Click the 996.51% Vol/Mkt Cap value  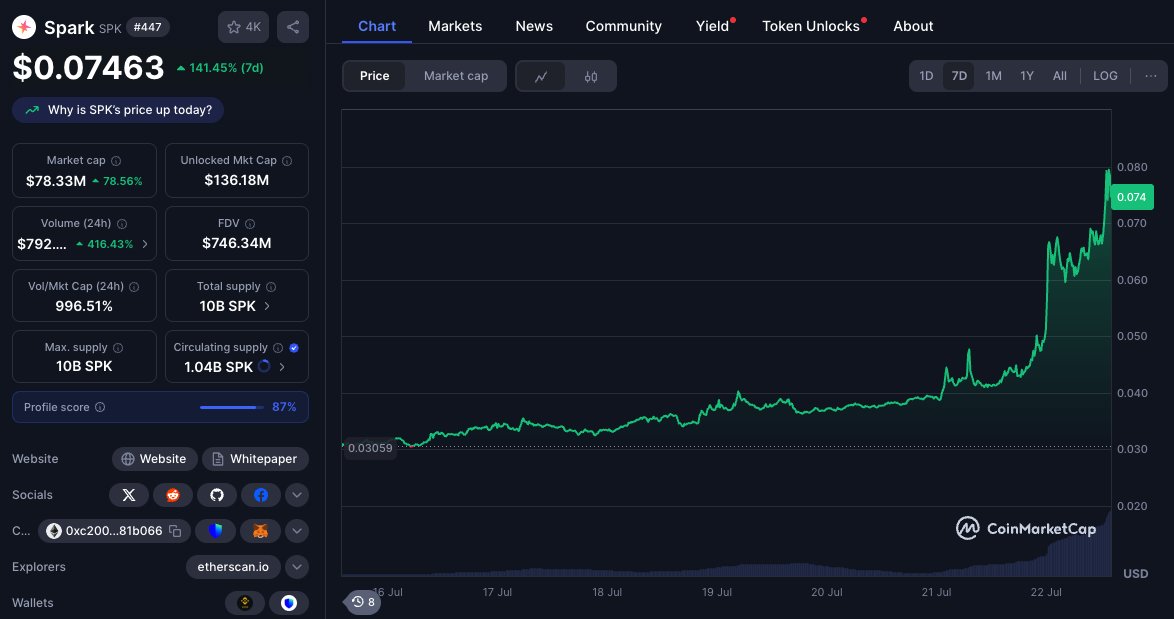point(84,306)
